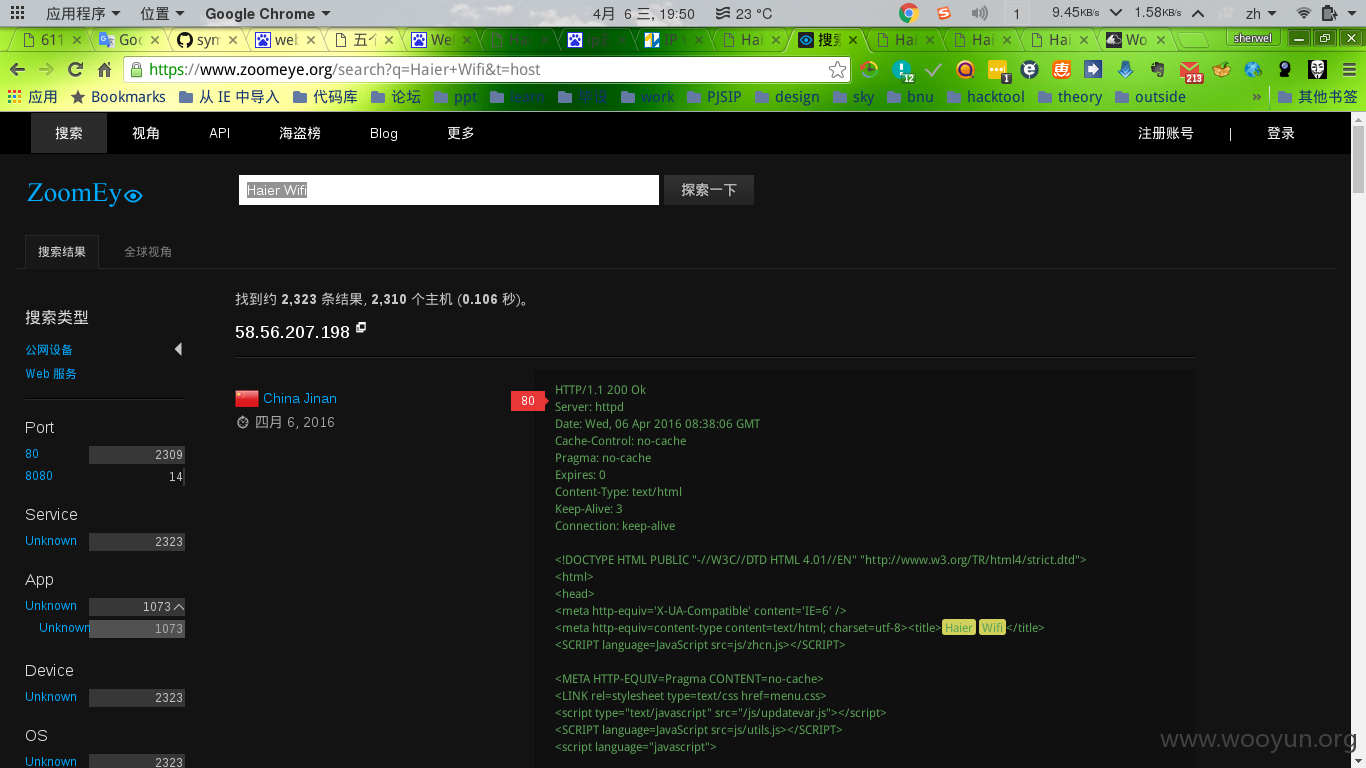Open the orange 惠 shopping extension

pyautogui.click(x=1061, y=70)
